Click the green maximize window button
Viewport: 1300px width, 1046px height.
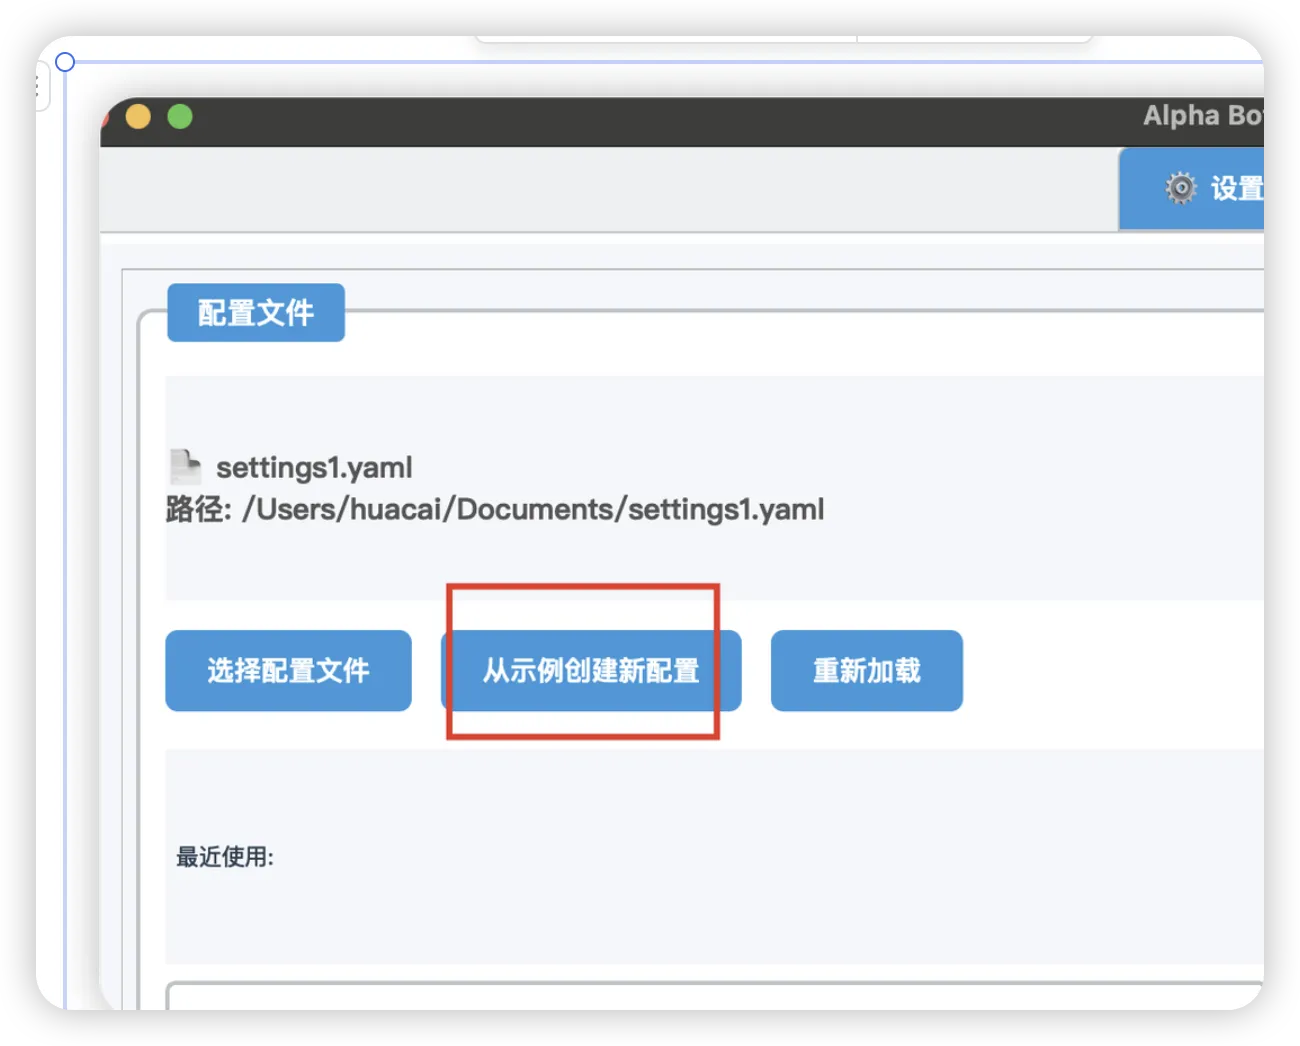coord(180,117)
